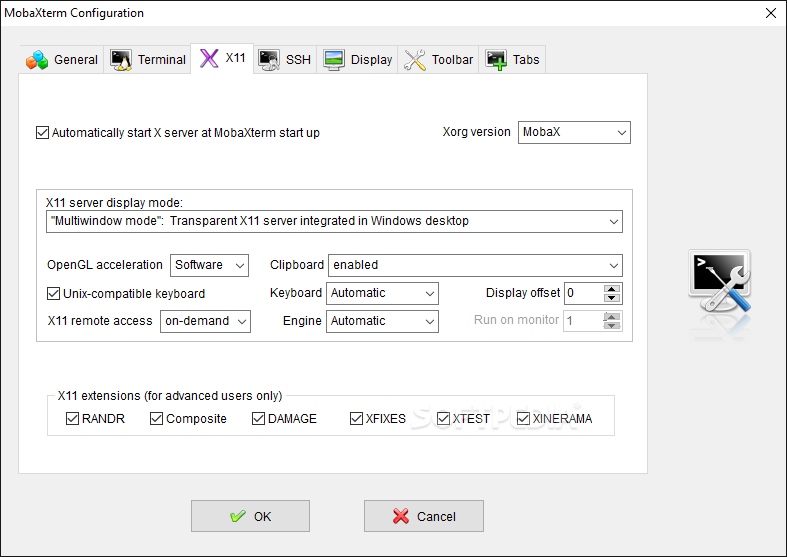This screenshot has width=787, height=557.
Task: Uncheck the XINERAMA extension checkbox
Action: (523, 419)
